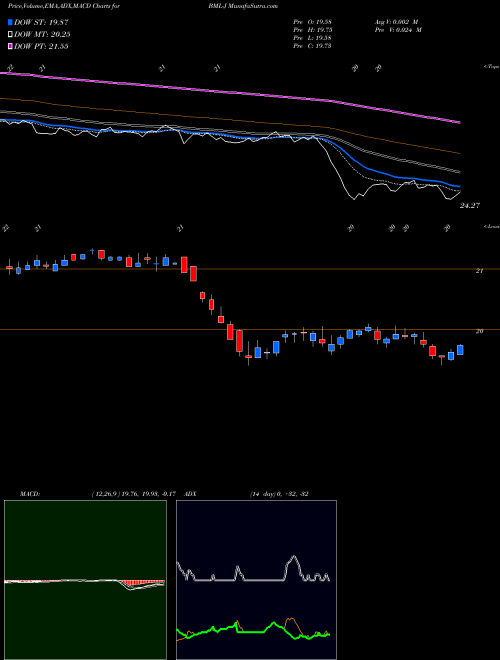
Task: Click the 'Avg V: 0.002 M' volume text
Action: pyautogui.click(x=398, y=21)
